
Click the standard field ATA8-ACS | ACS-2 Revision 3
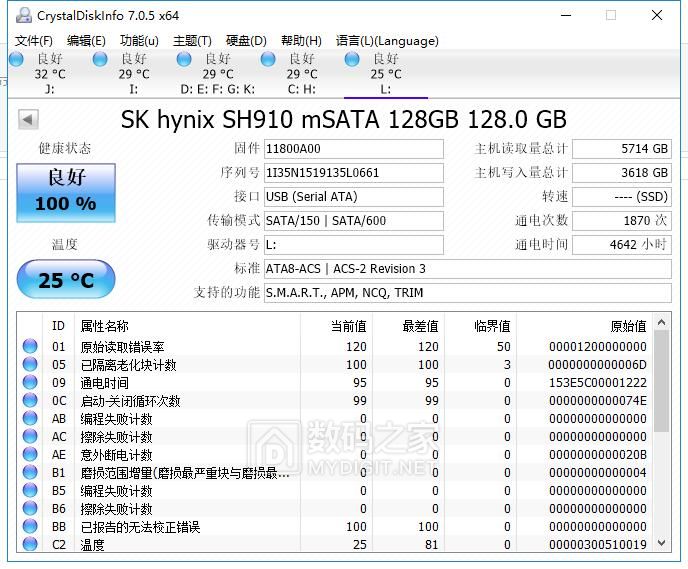click(x=468, y=268)
